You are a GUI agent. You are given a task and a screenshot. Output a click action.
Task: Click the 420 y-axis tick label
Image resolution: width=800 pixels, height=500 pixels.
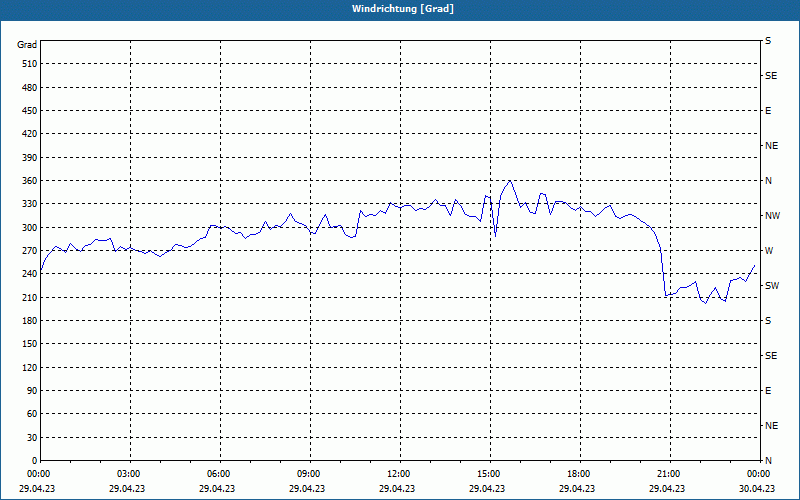[30, 134]
